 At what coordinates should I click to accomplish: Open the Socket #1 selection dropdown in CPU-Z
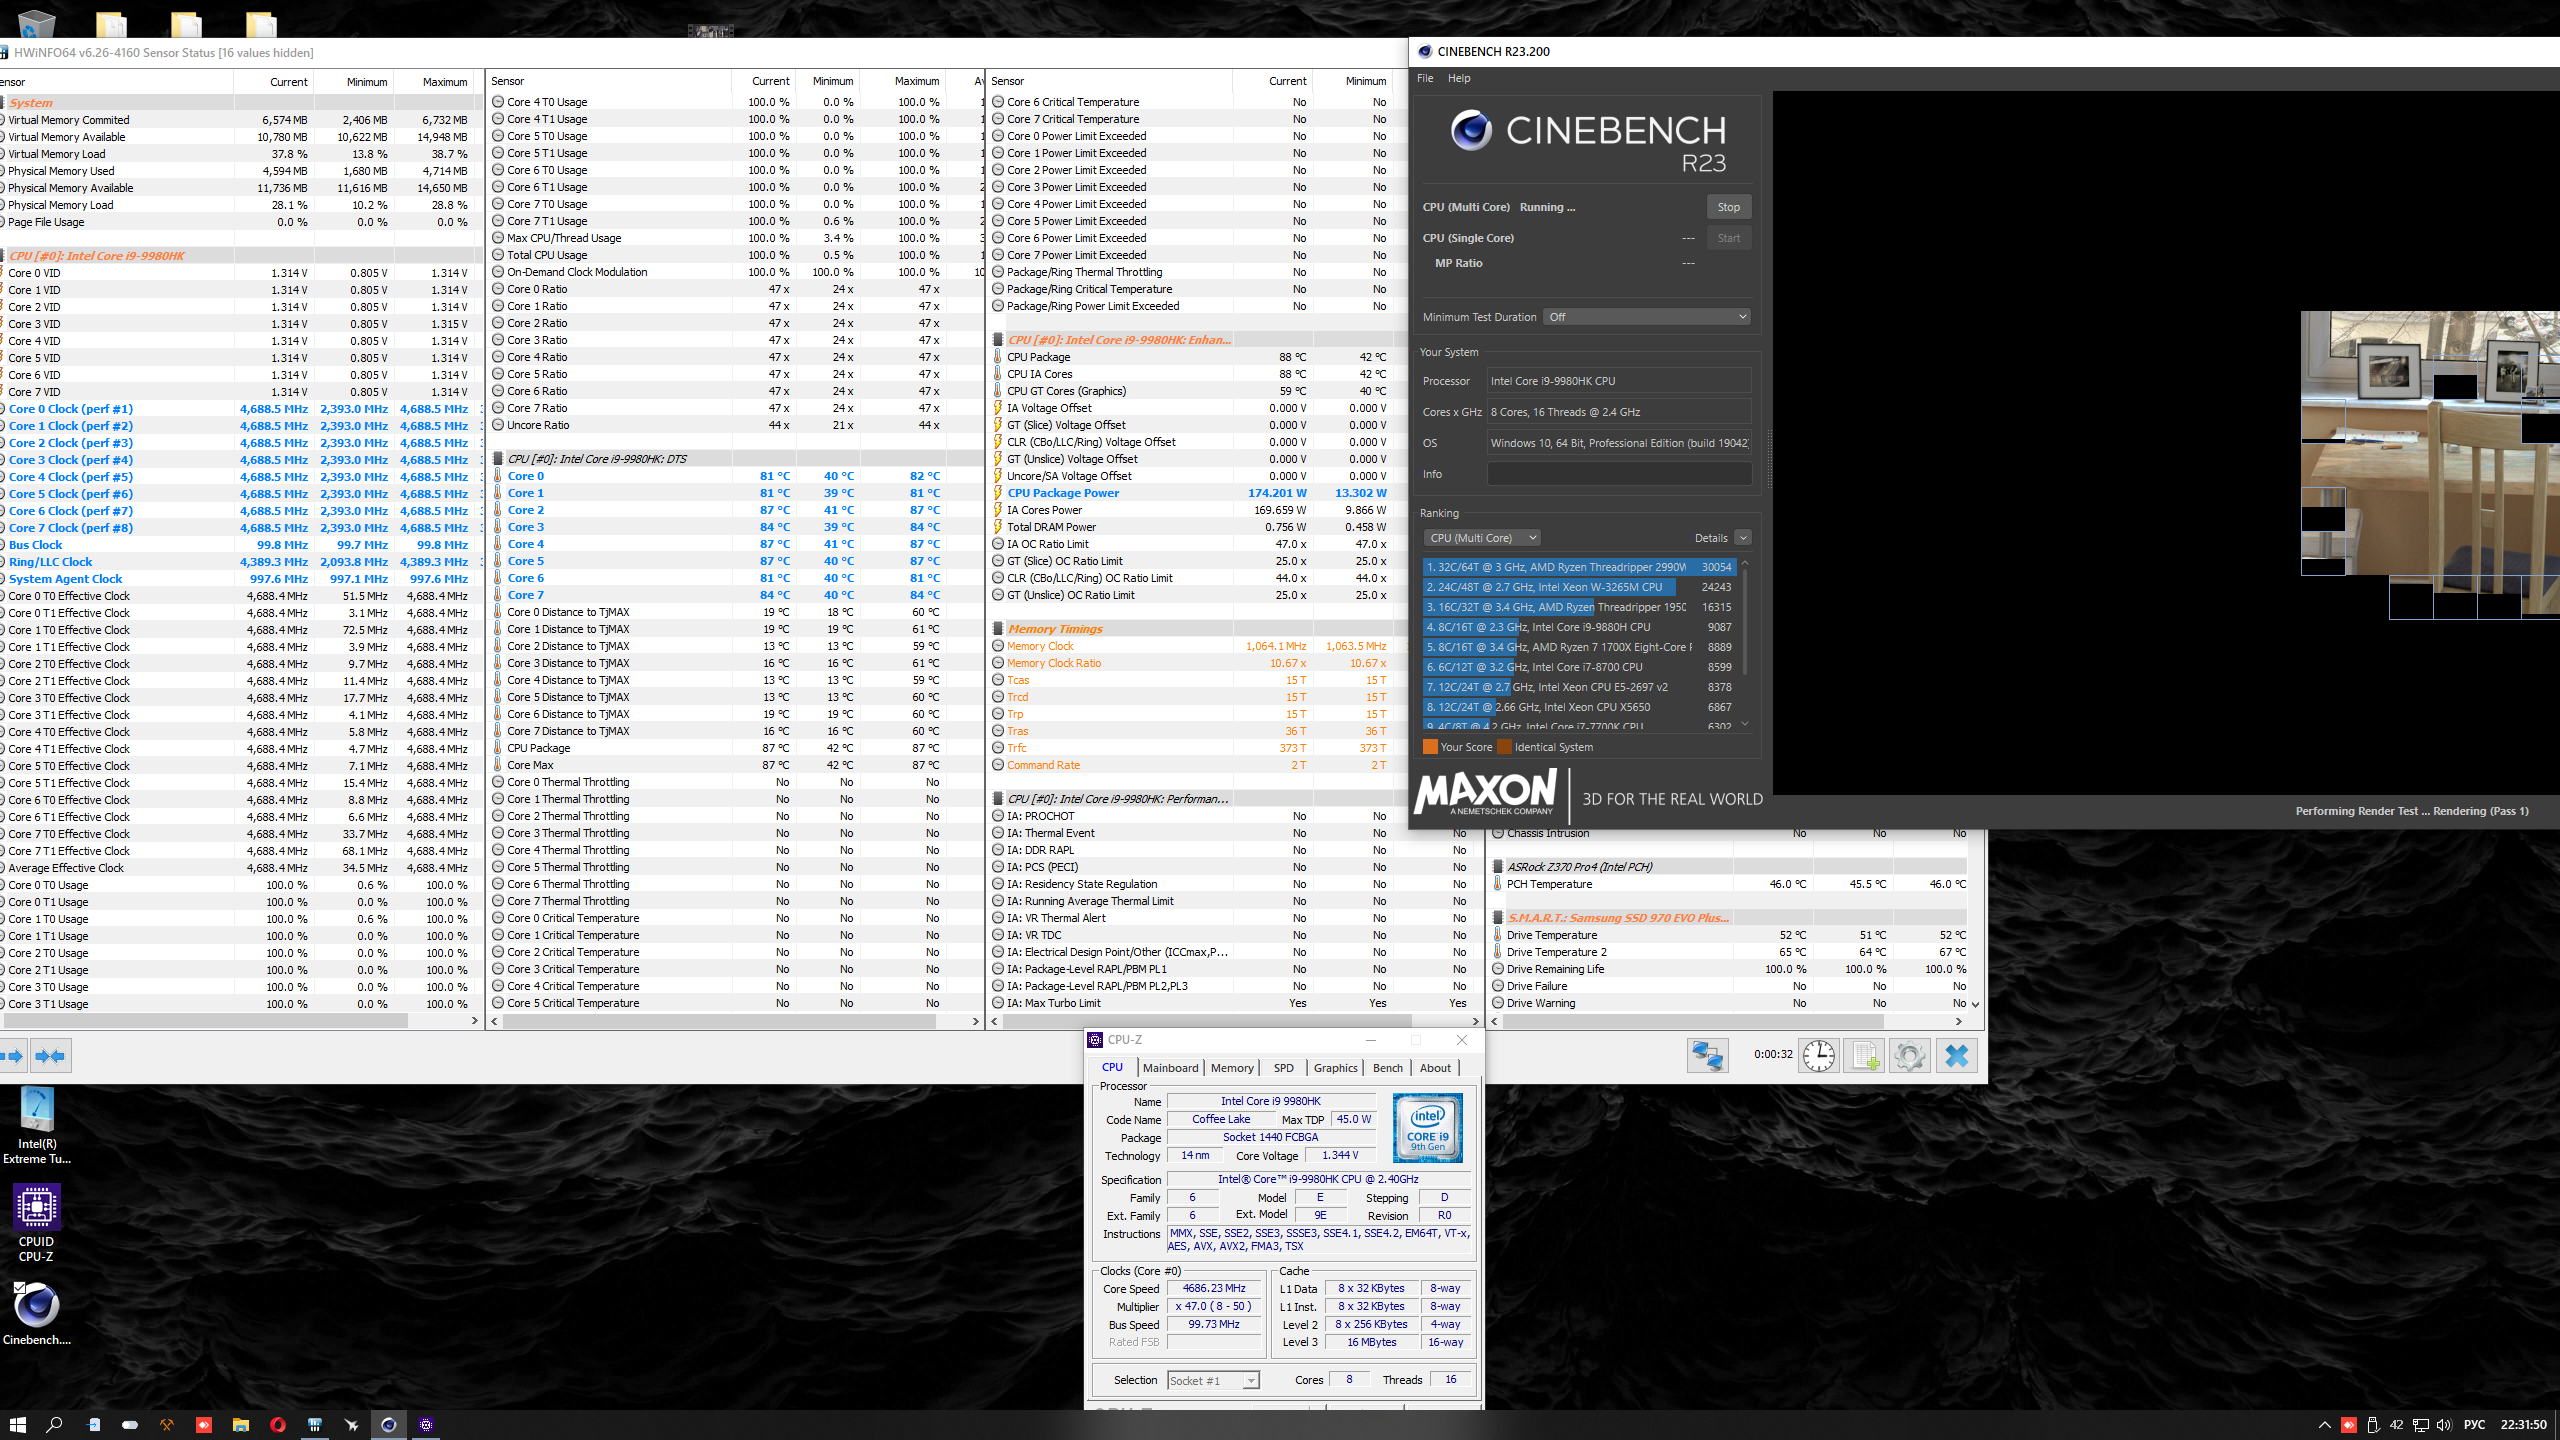coord(1213,1381)
